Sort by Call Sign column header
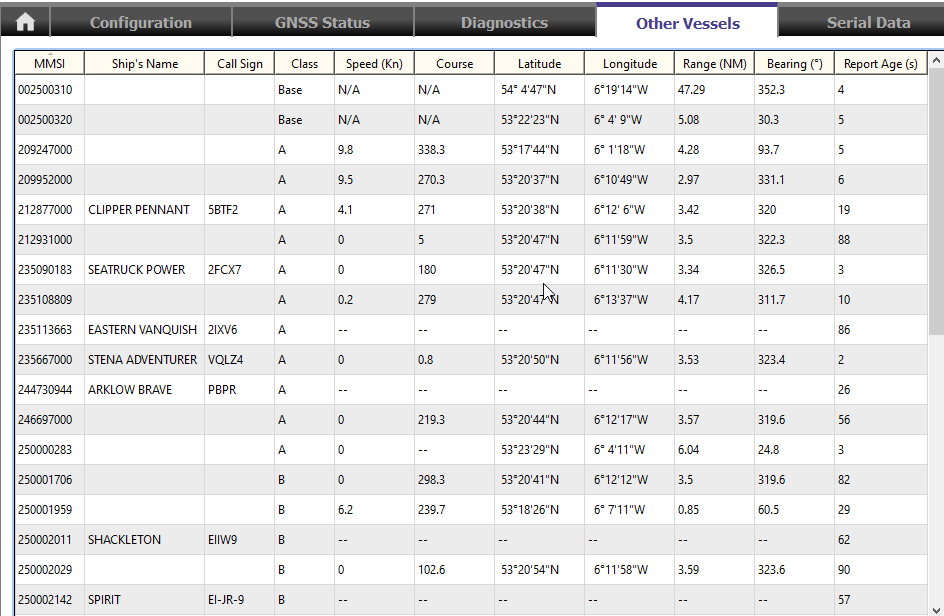 [x=240, y=63]
